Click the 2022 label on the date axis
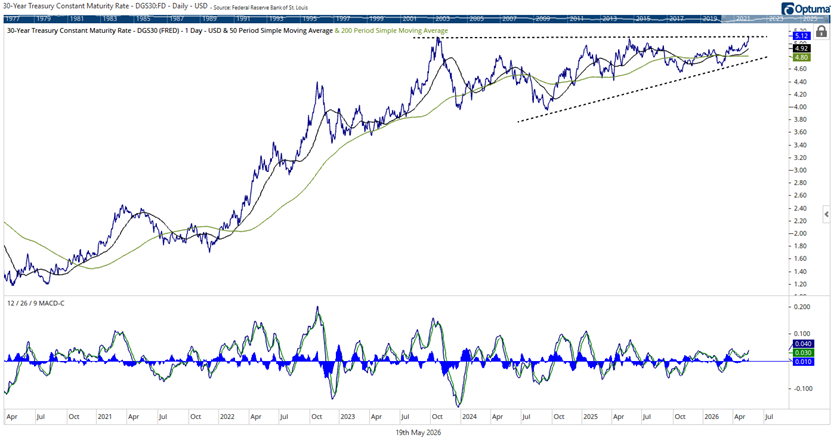Screen dimensions: 834x444 click(227, 417)
